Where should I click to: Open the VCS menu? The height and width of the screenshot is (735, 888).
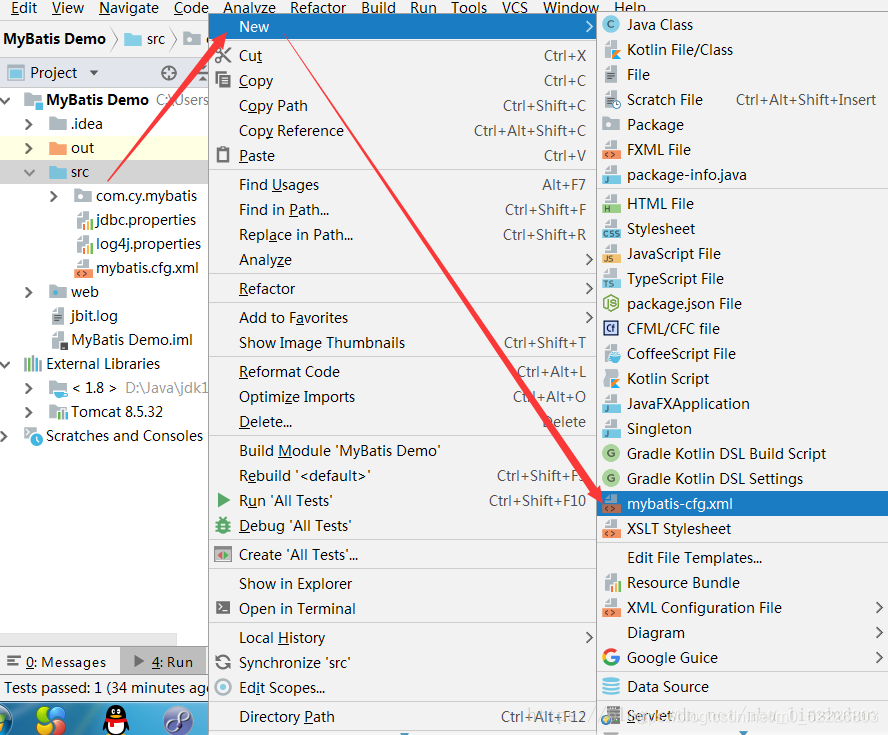point(514,8)
